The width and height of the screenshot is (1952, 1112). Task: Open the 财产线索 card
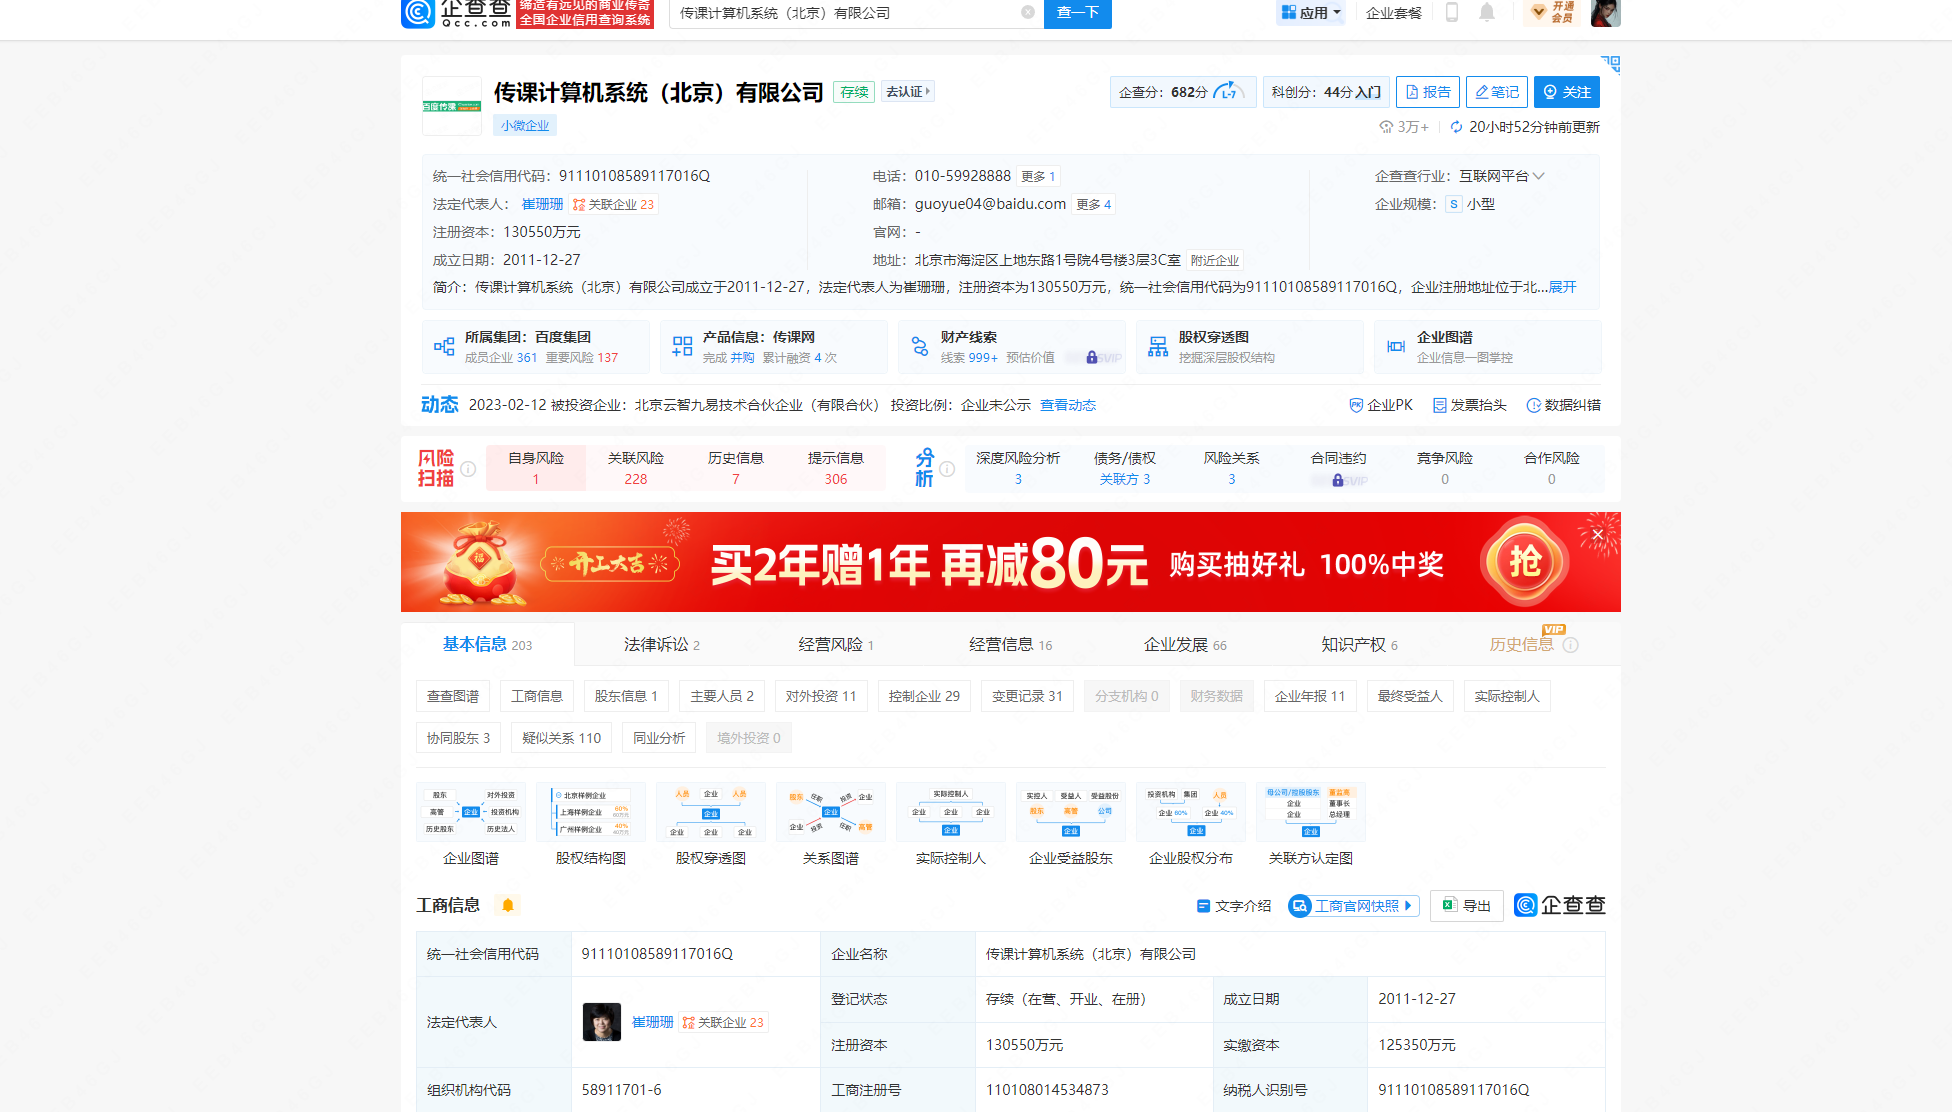click(x=1011, y=347)
